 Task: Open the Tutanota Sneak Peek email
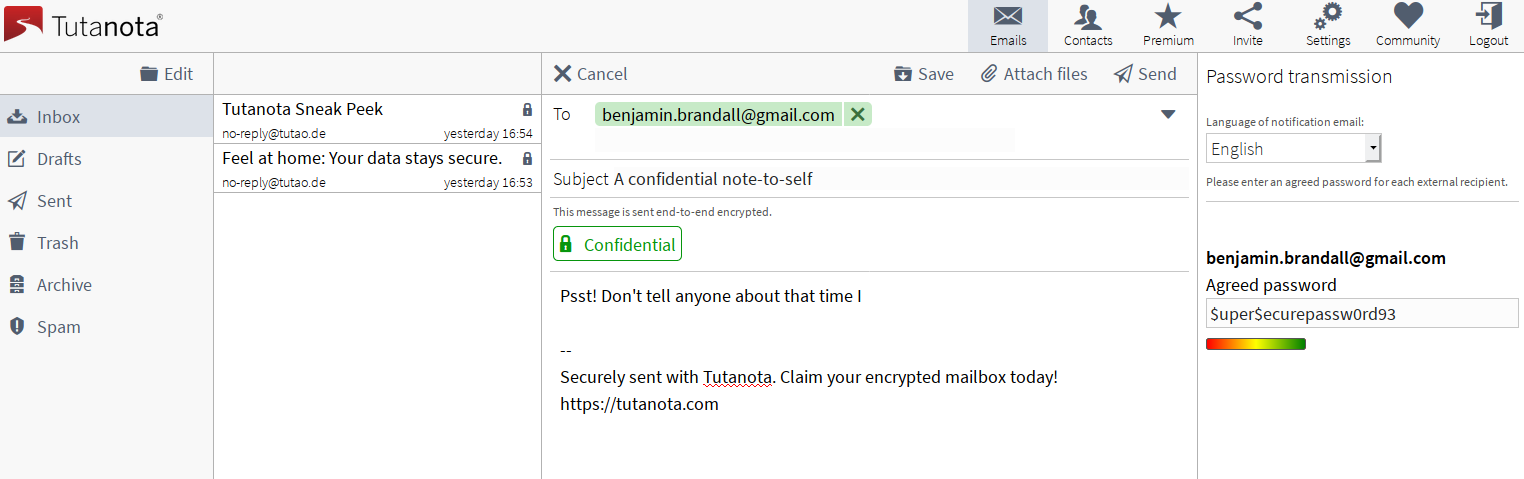pos(377,120)
